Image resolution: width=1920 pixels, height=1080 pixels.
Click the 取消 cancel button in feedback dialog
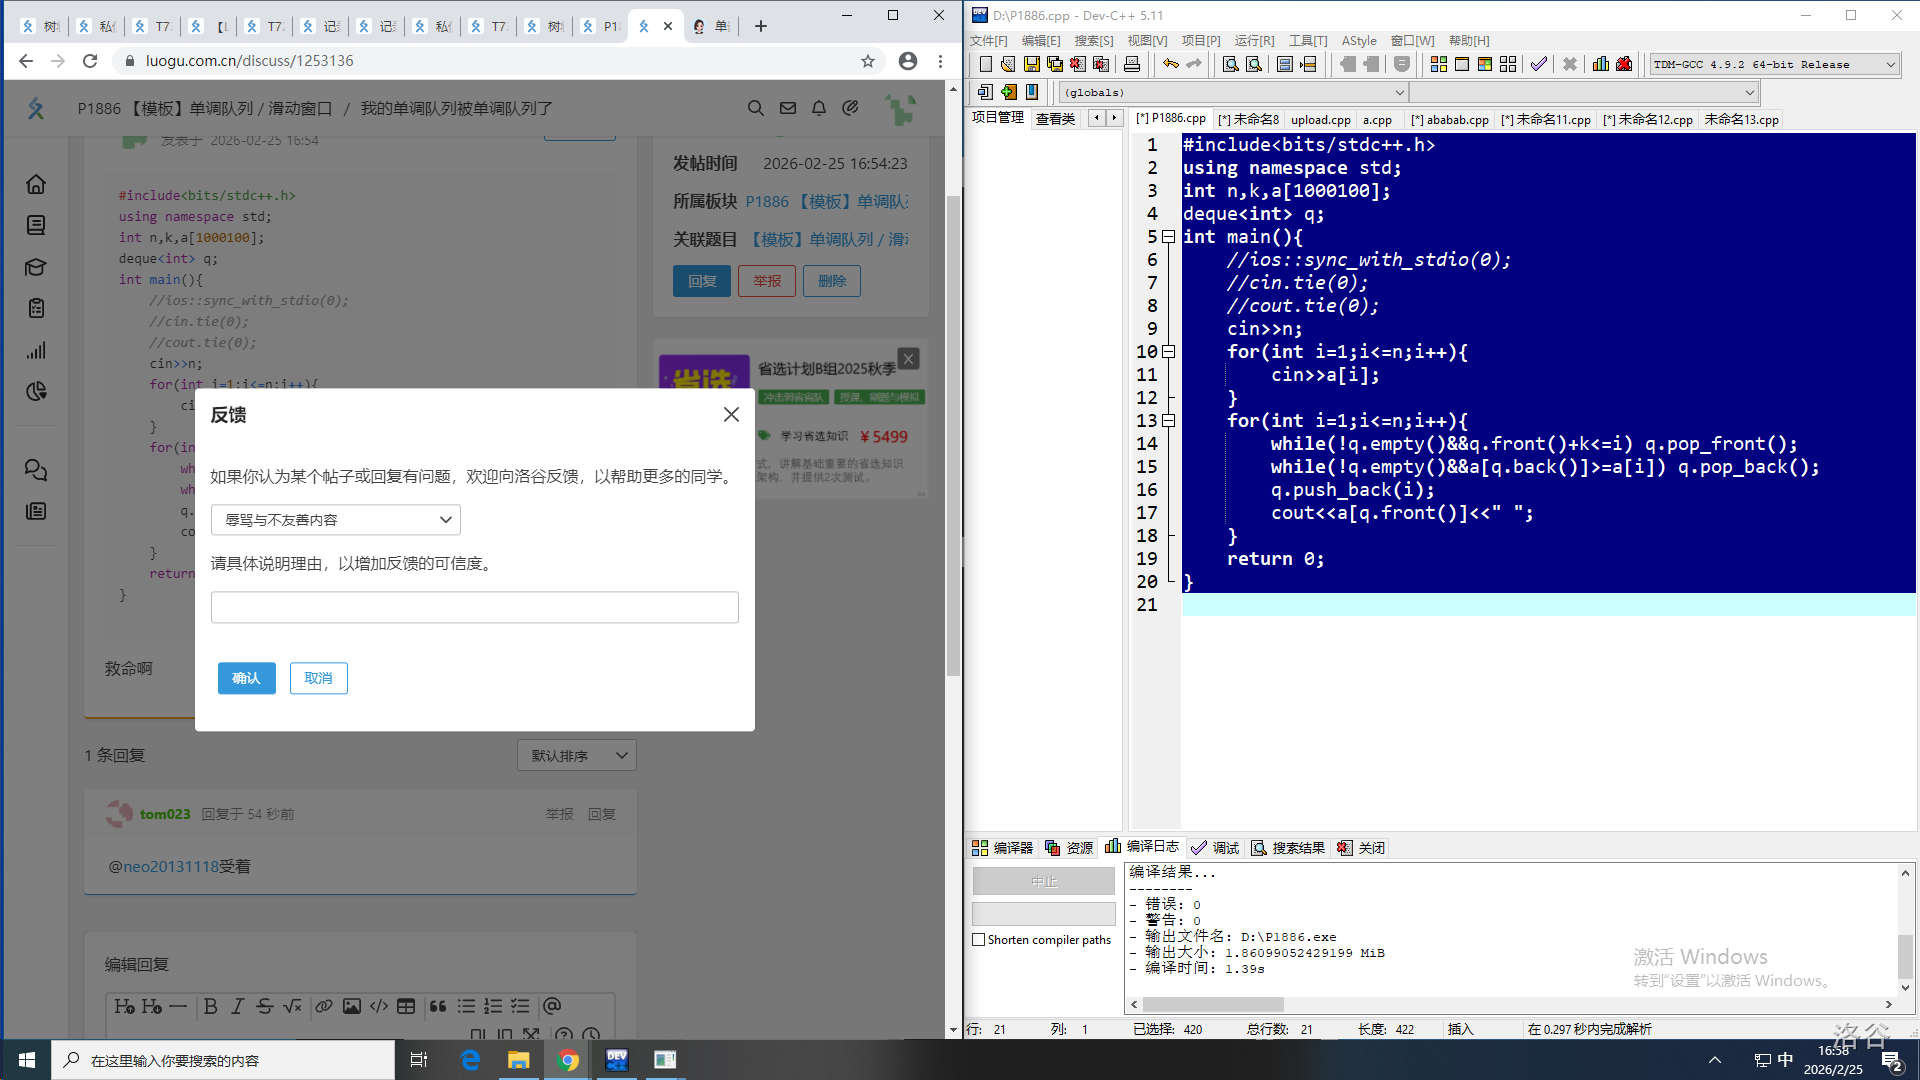tap(318, 678)
